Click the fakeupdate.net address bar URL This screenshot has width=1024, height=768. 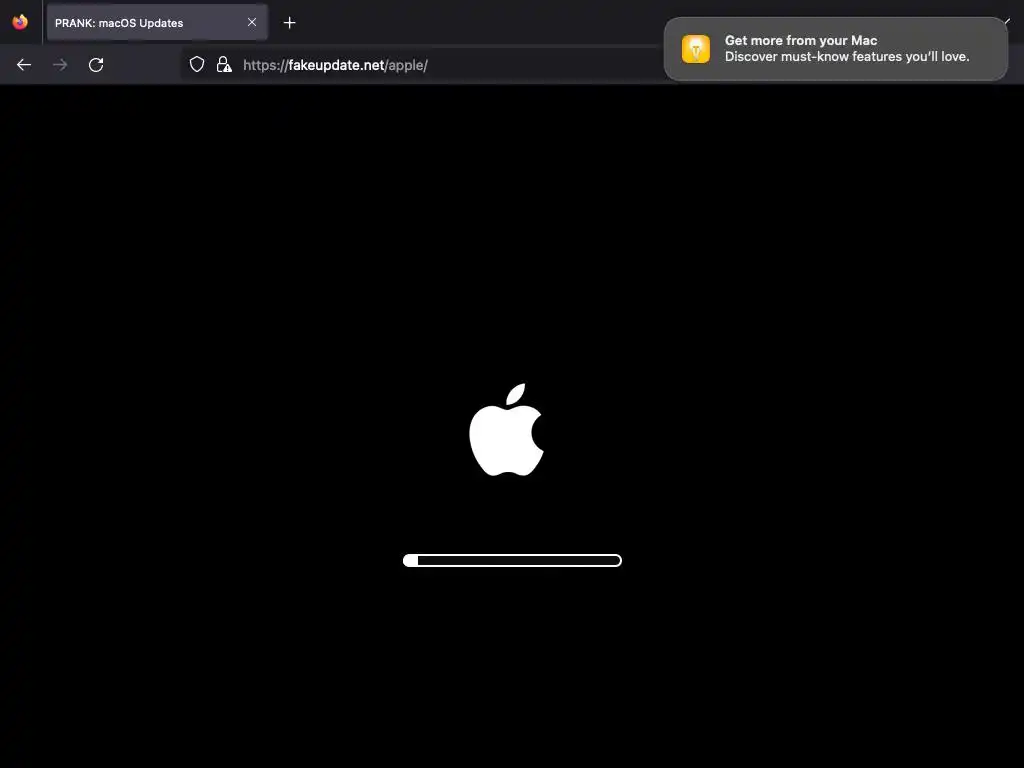coord(336,65)
